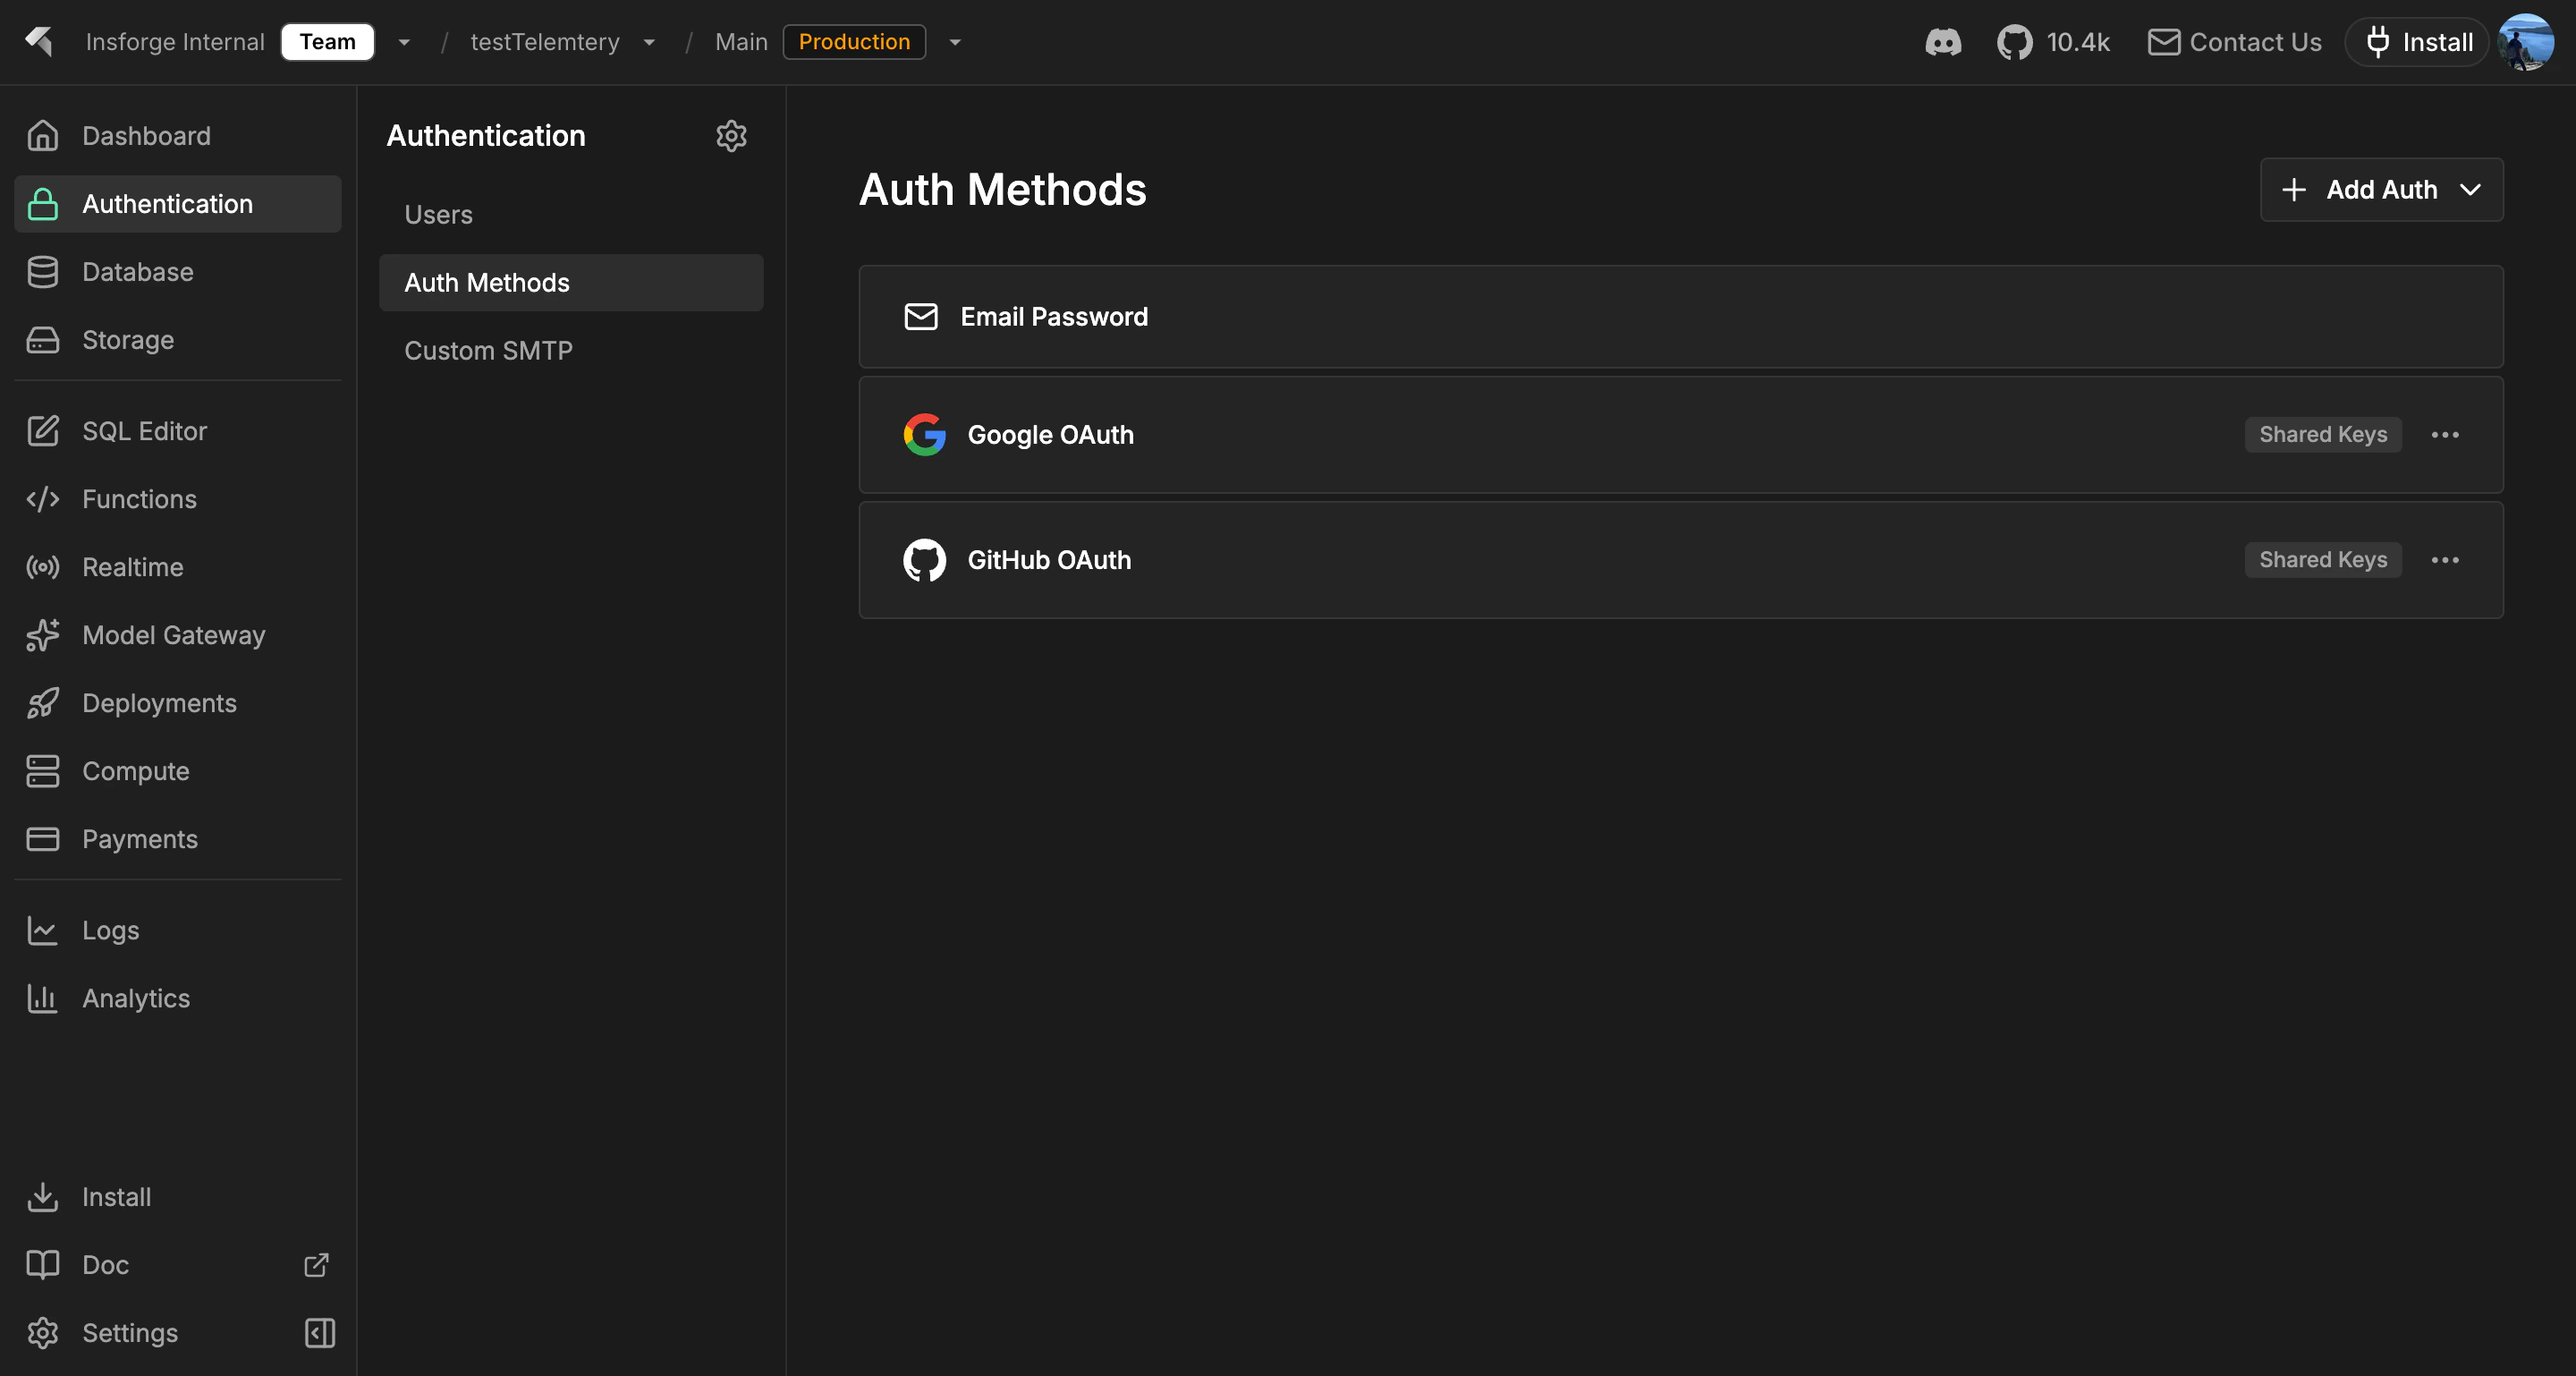Click the Insforge Internal organization name

(x=175, y=42)
